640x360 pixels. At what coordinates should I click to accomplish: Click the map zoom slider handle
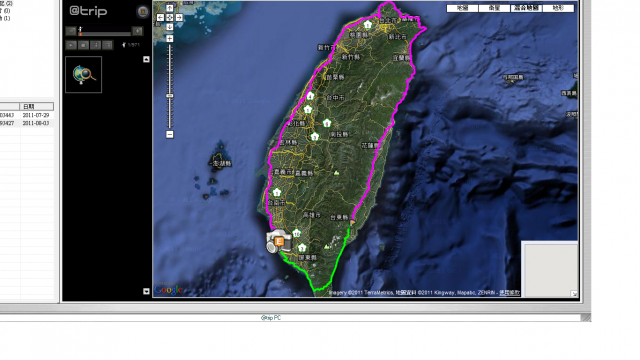170,96
